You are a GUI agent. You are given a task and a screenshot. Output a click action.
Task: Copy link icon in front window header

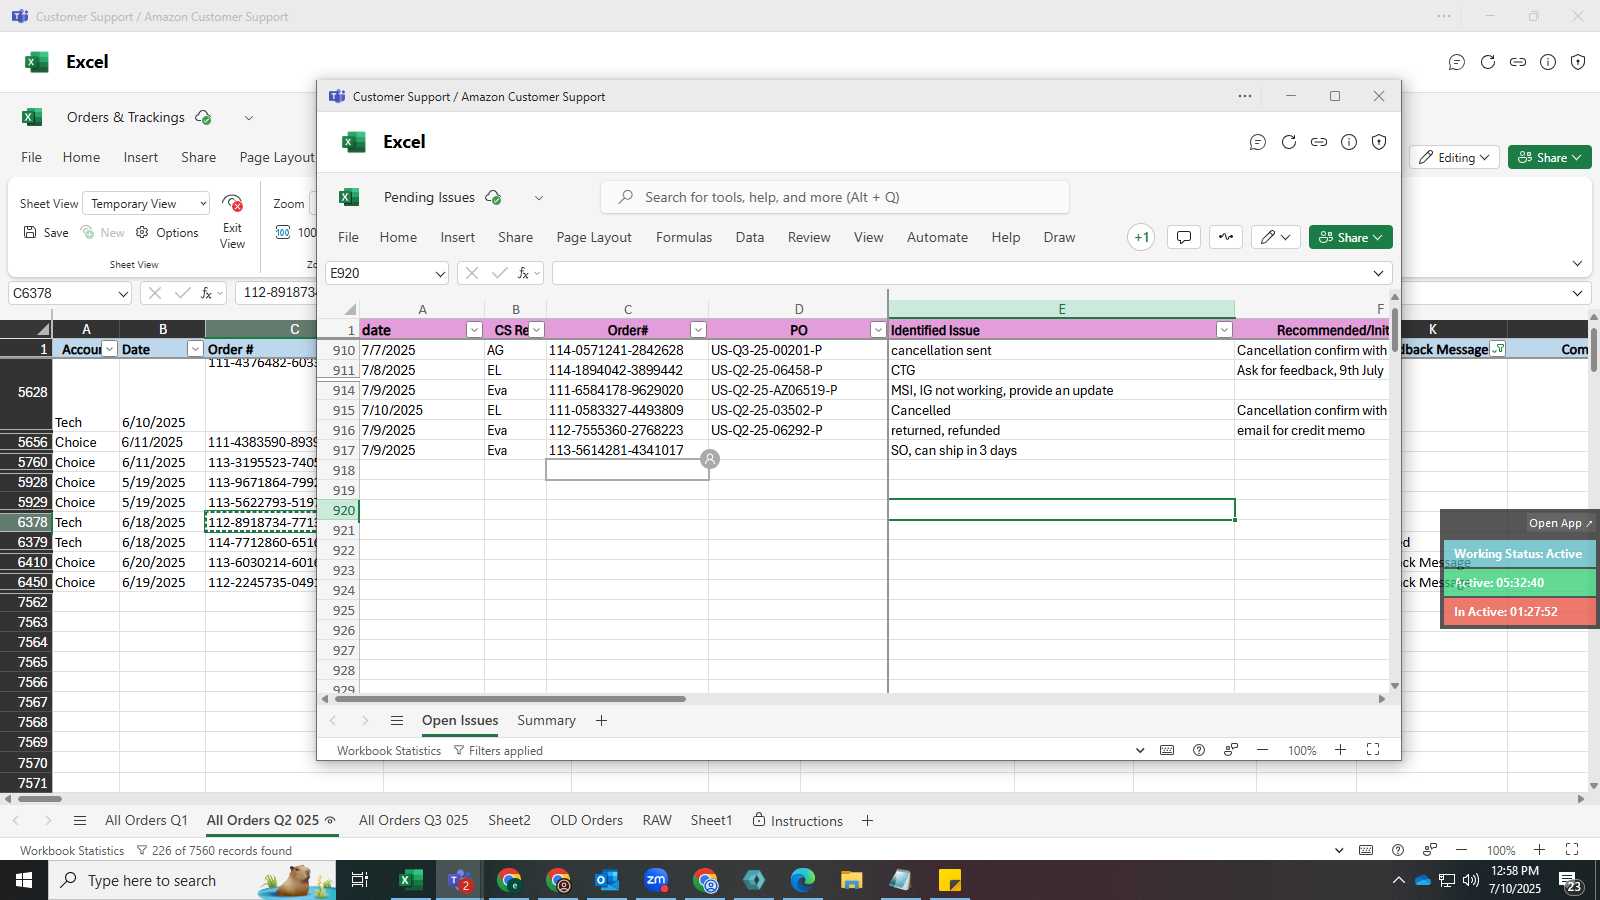[x=1319, y=142]
